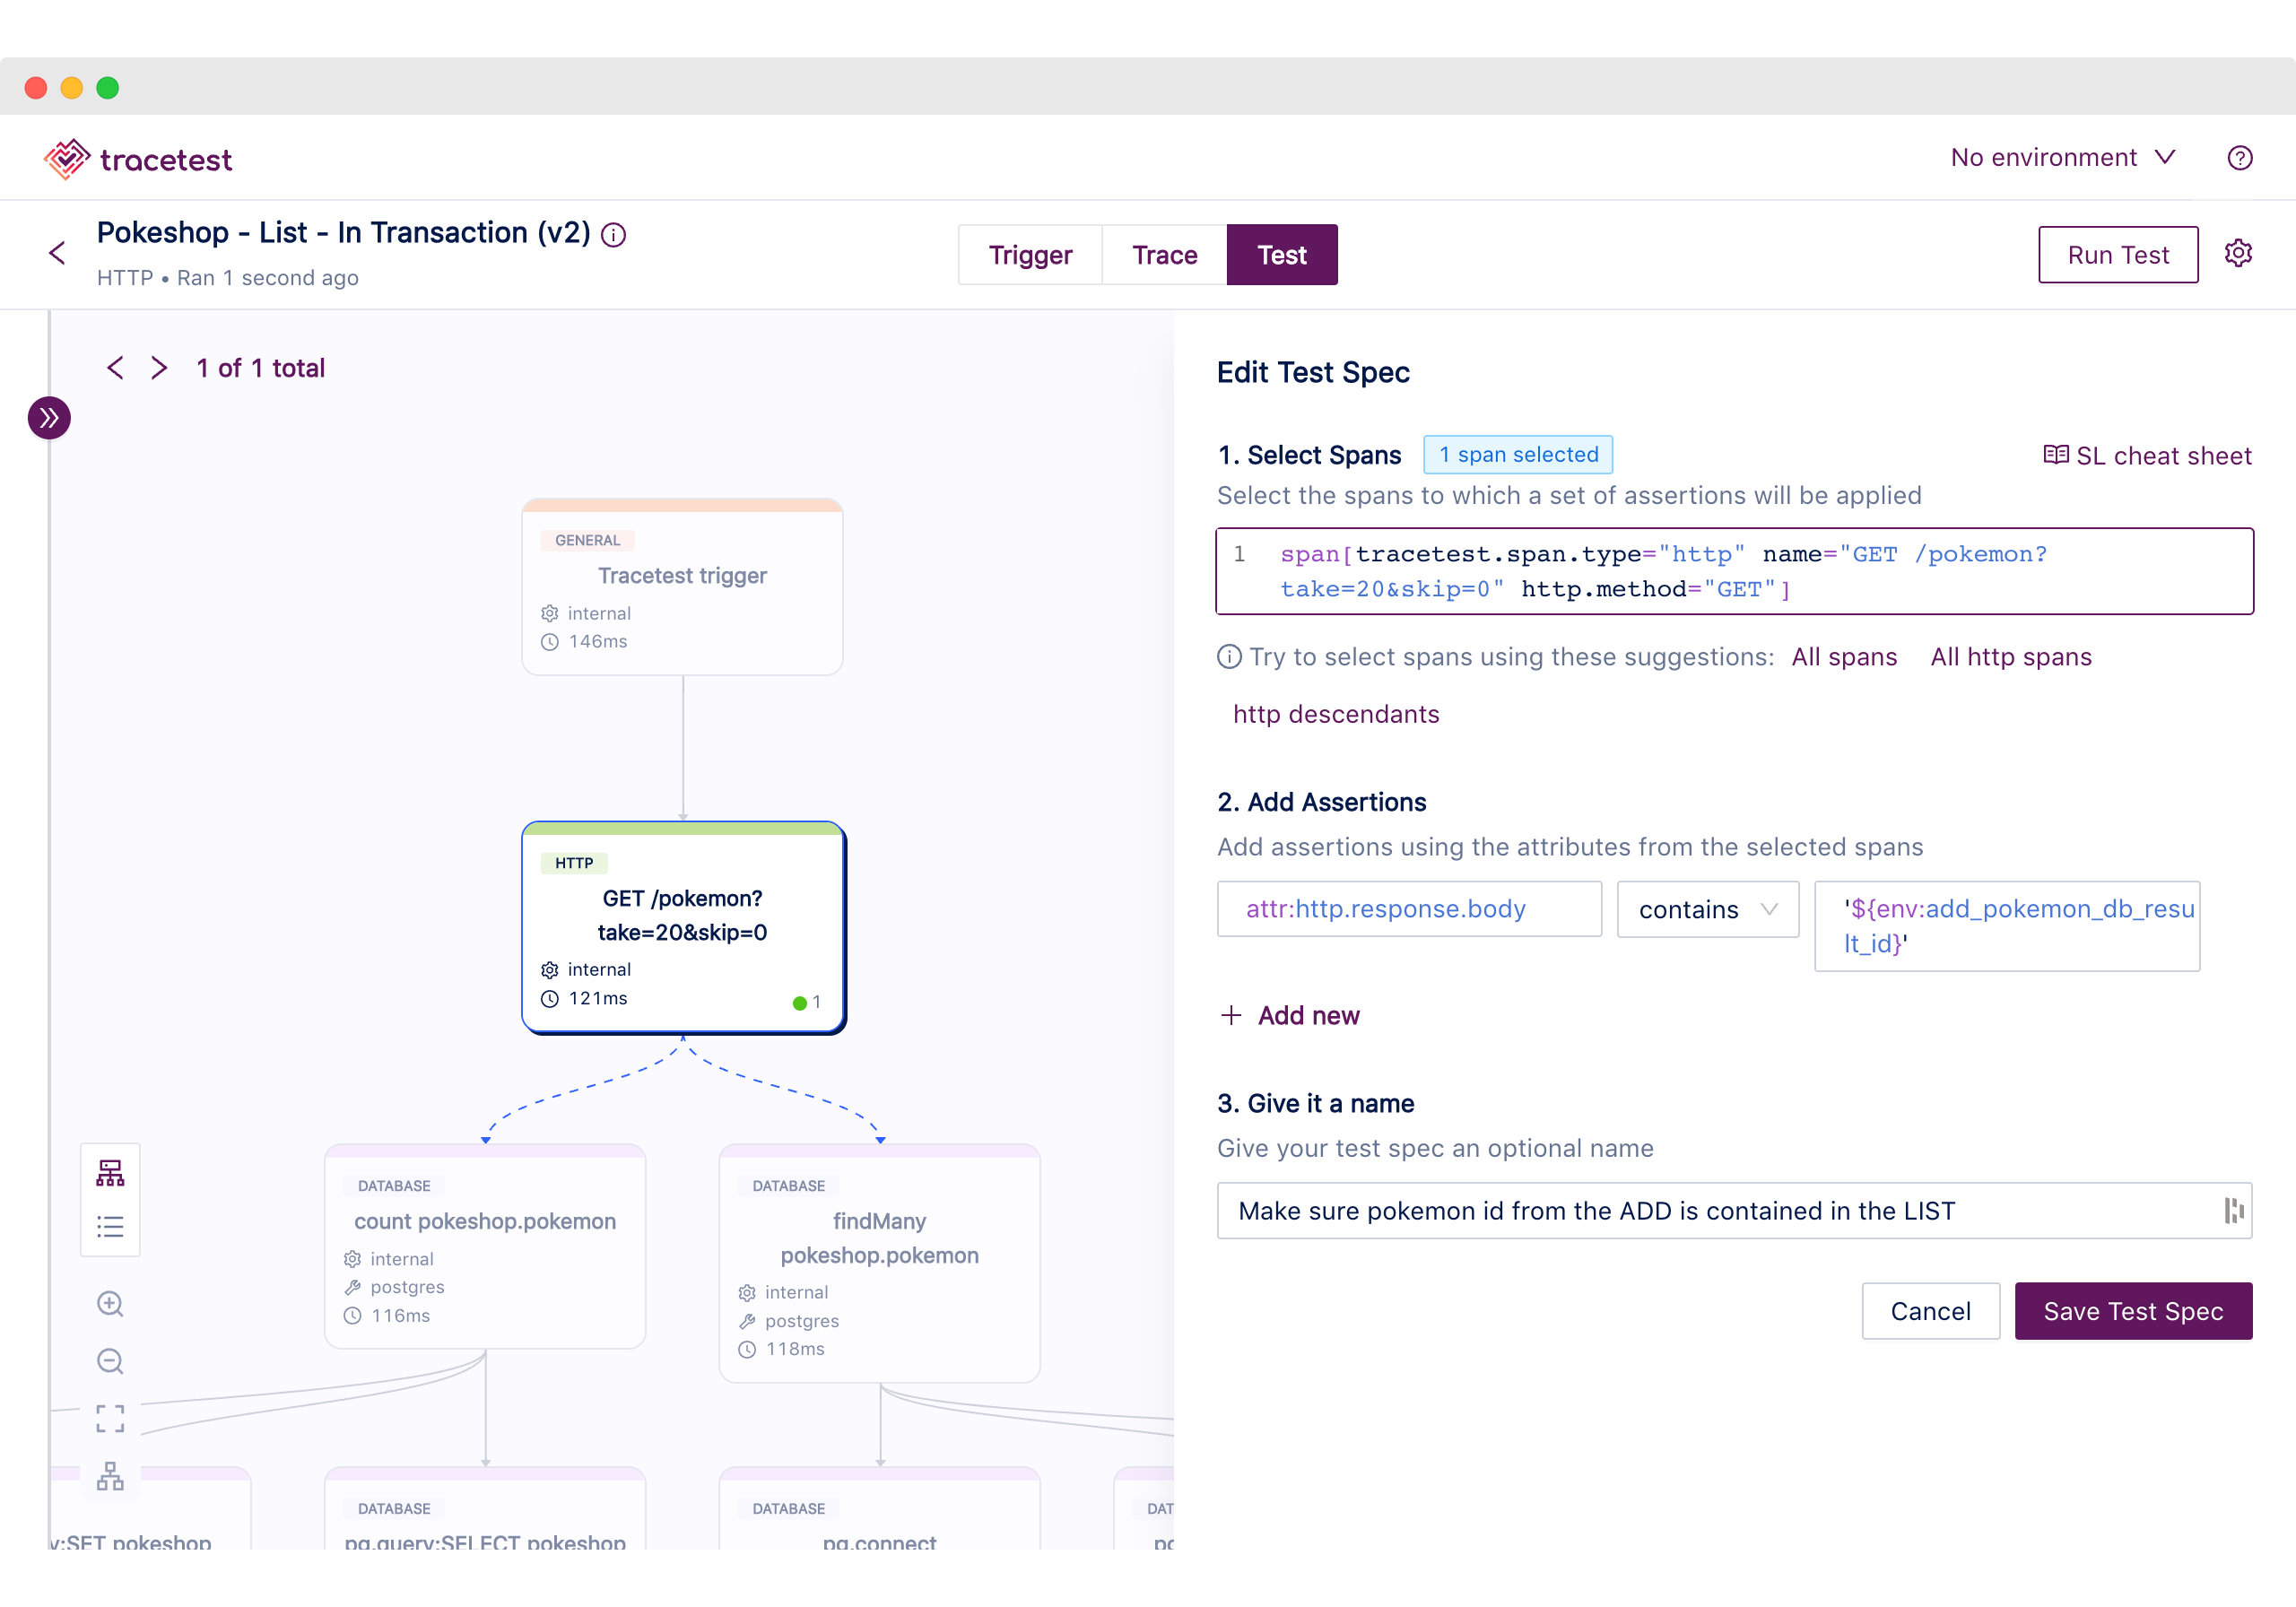Viewport: 2296px width, 1607px height.
Task: Click the icon inside the name field
Action: pyautogui.click(x=2234, y=1211)
